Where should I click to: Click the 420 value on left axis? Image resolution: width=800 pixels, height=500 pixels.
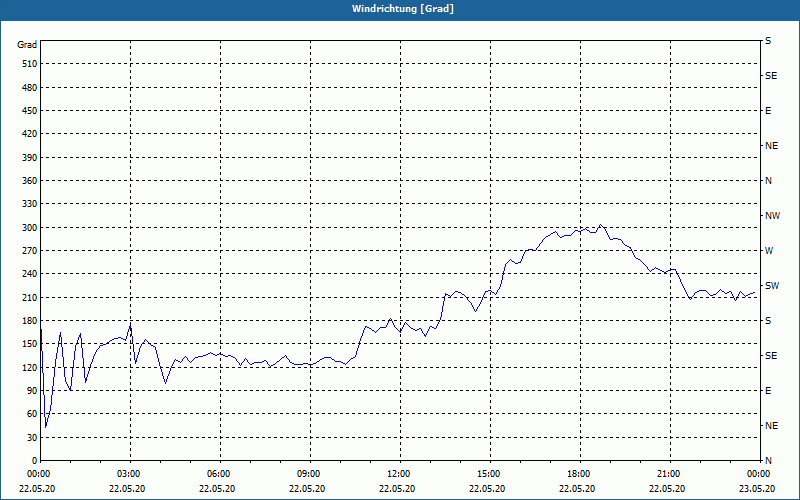pyautogui.click(x=30, y=134)
